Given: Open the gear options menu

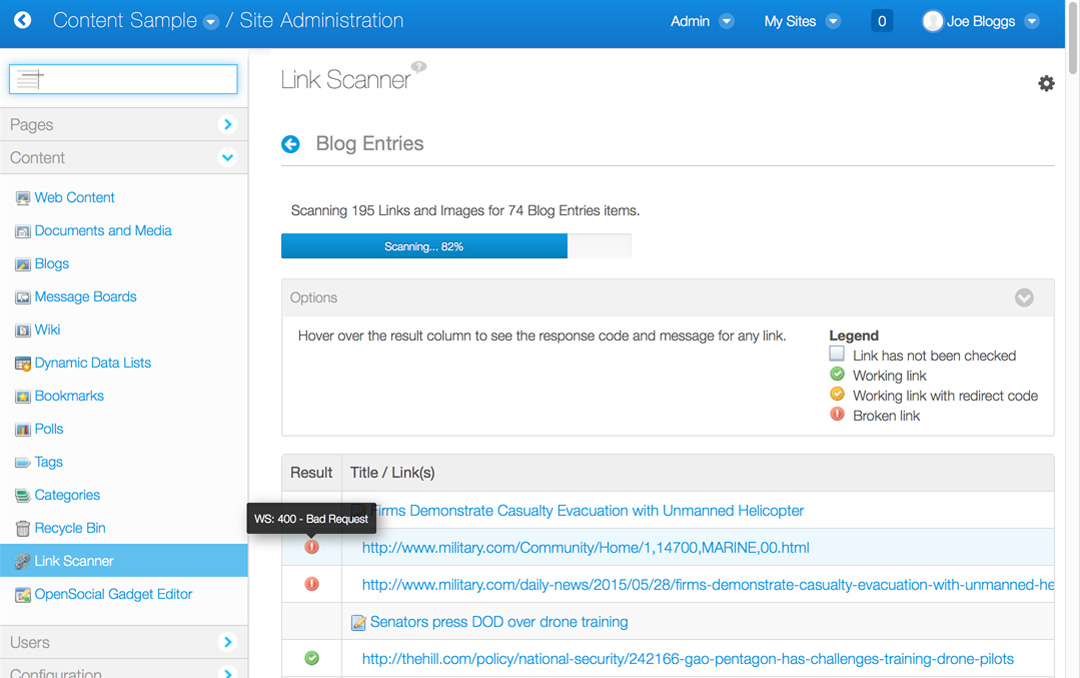Looking at the screenshot, I should point(1046,83).
